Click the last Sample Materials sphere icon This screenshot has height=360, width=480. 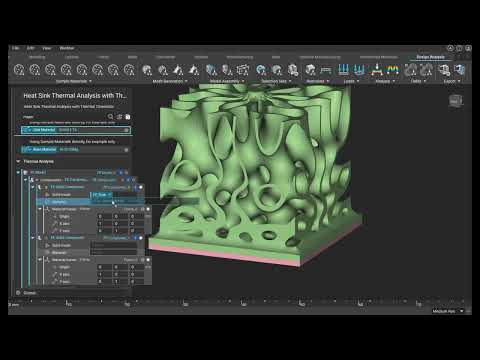(x=129, y=70)
